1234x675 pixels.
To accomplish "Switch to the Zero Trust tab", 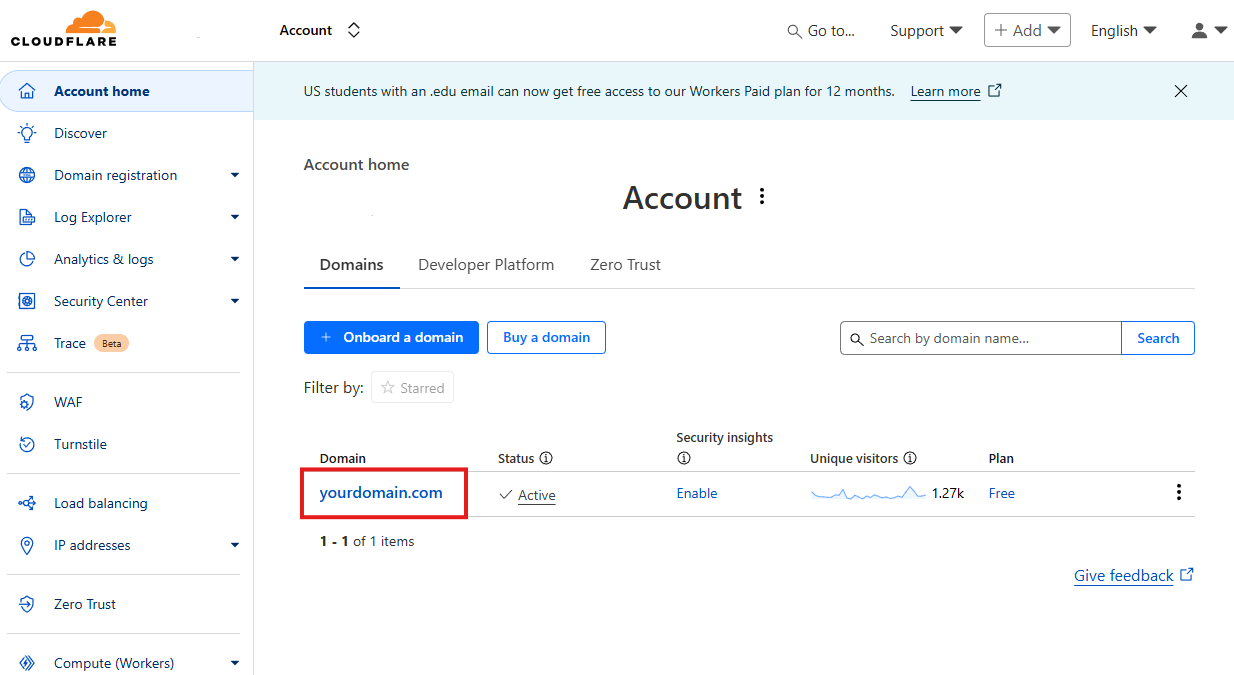I will (x=625, y=265).
